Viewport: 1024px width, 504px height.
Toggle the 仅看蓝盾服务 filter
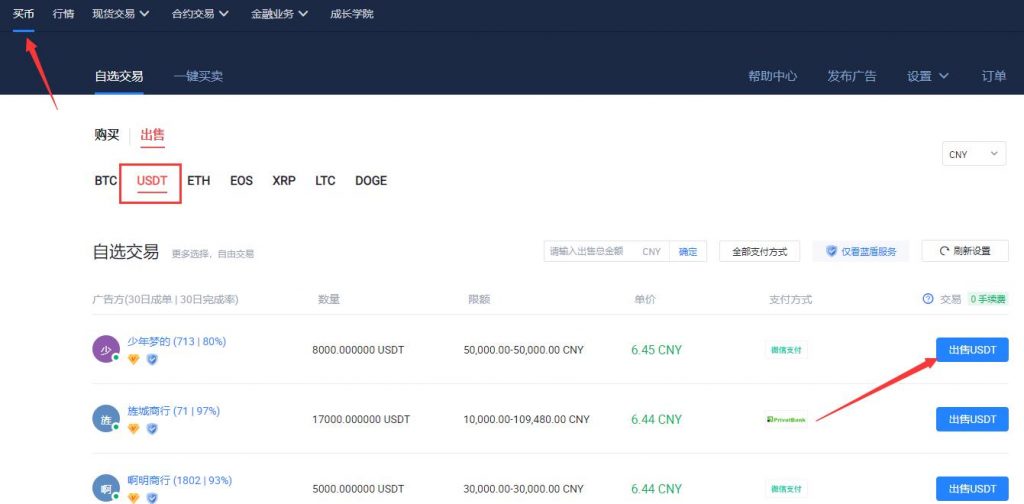click(x=861, y=251)
